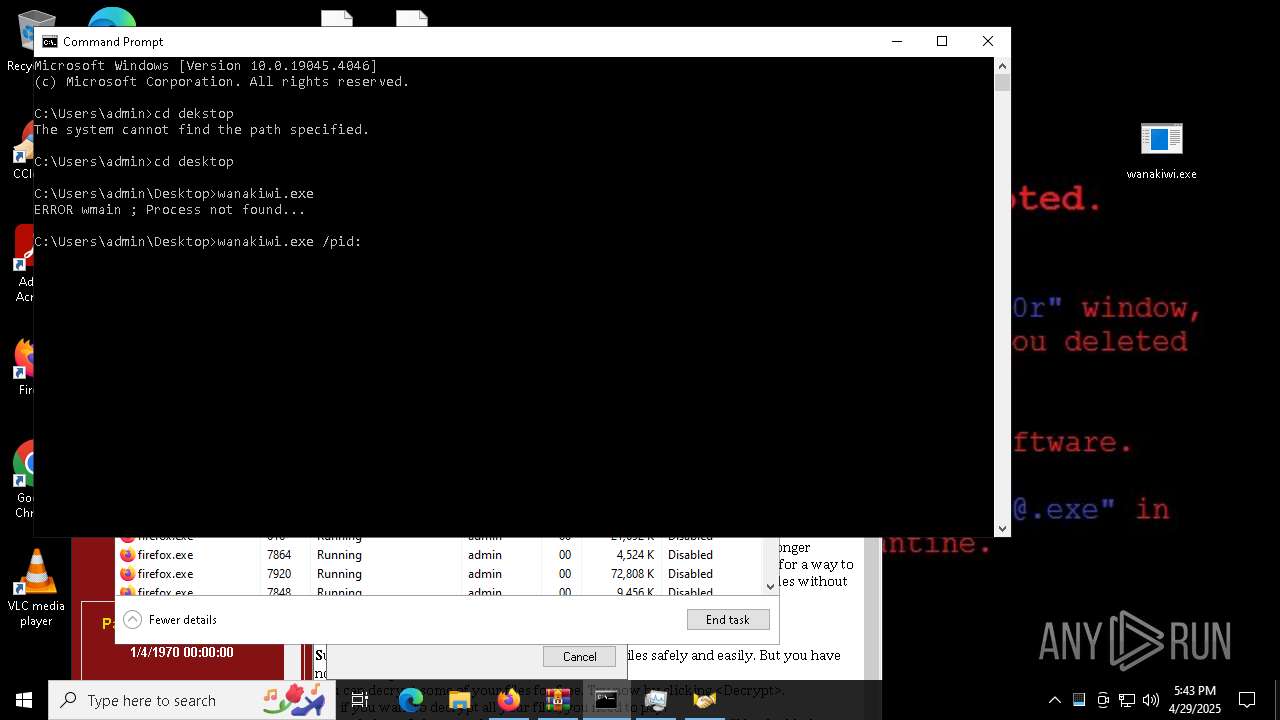The image size is (1280, 720).
Task: Switch to the handshake ransomware taskbar icon
Action: (704, 700)
